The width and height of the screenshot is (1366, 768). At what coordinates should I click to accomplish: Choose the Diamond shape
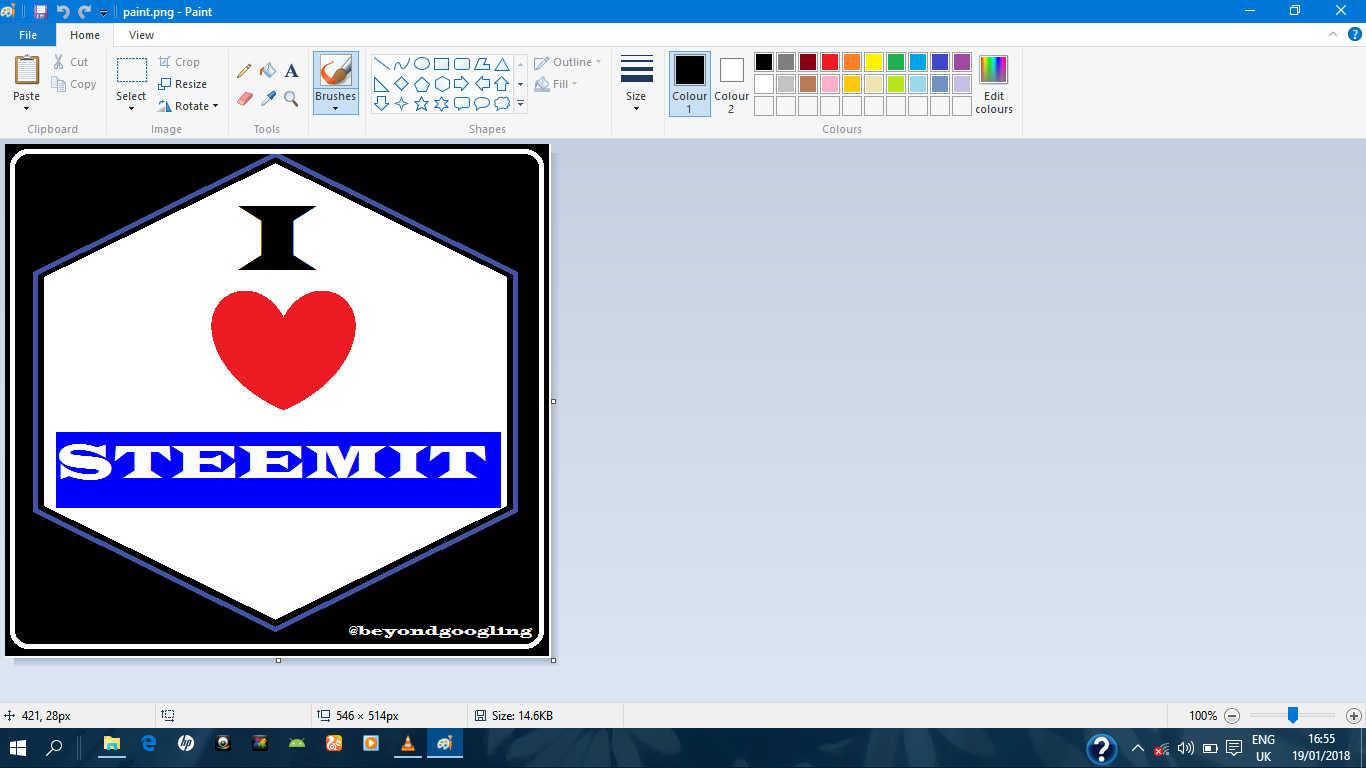pos(401,84)
